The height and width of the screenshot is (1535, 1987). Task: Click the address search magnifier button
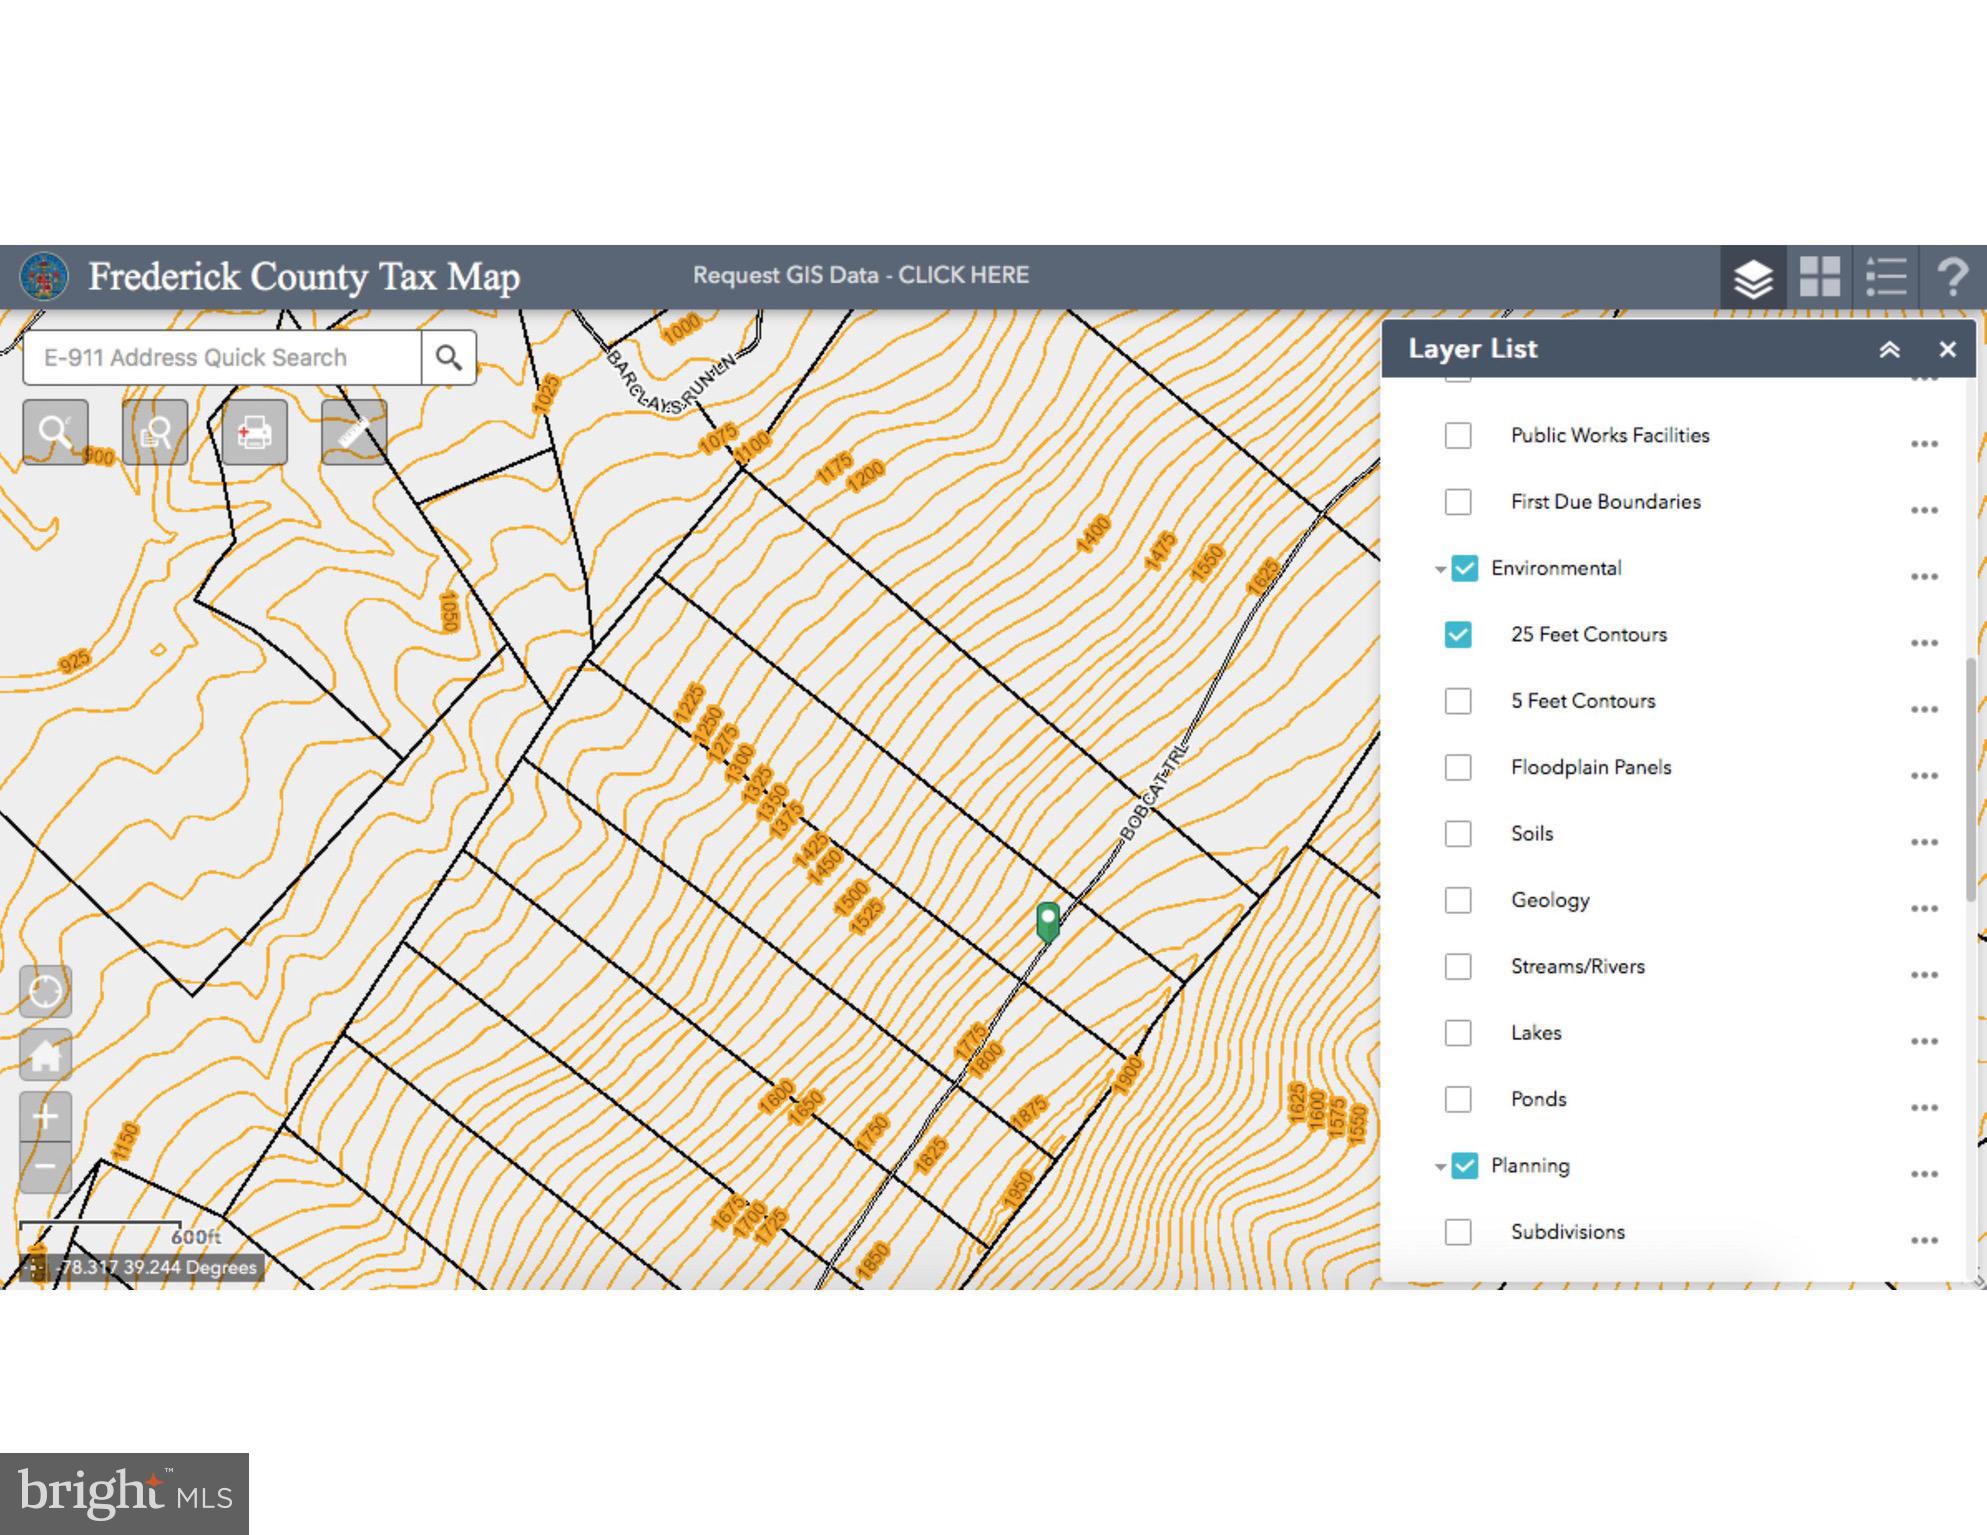point(448,358)
